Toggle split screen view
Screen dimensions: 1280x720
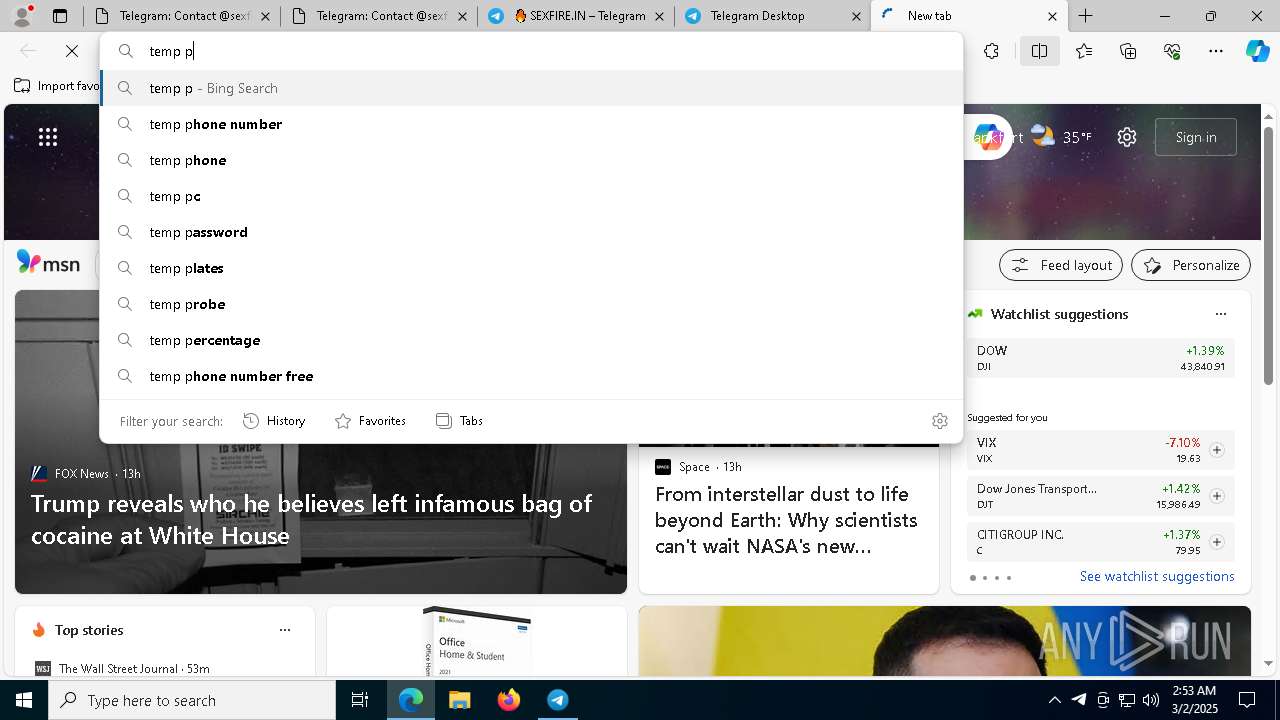click(1039, 51)
